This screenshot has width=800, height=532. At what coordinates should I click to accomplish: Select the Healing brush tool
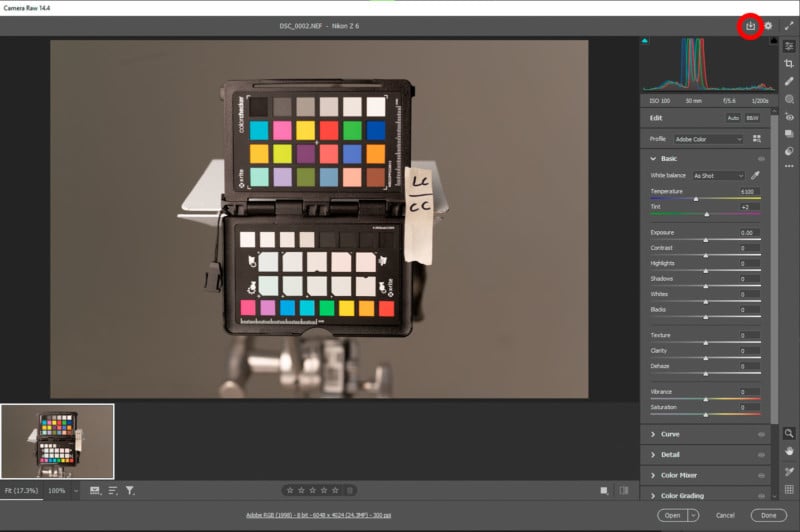click(x=789, y=81)
